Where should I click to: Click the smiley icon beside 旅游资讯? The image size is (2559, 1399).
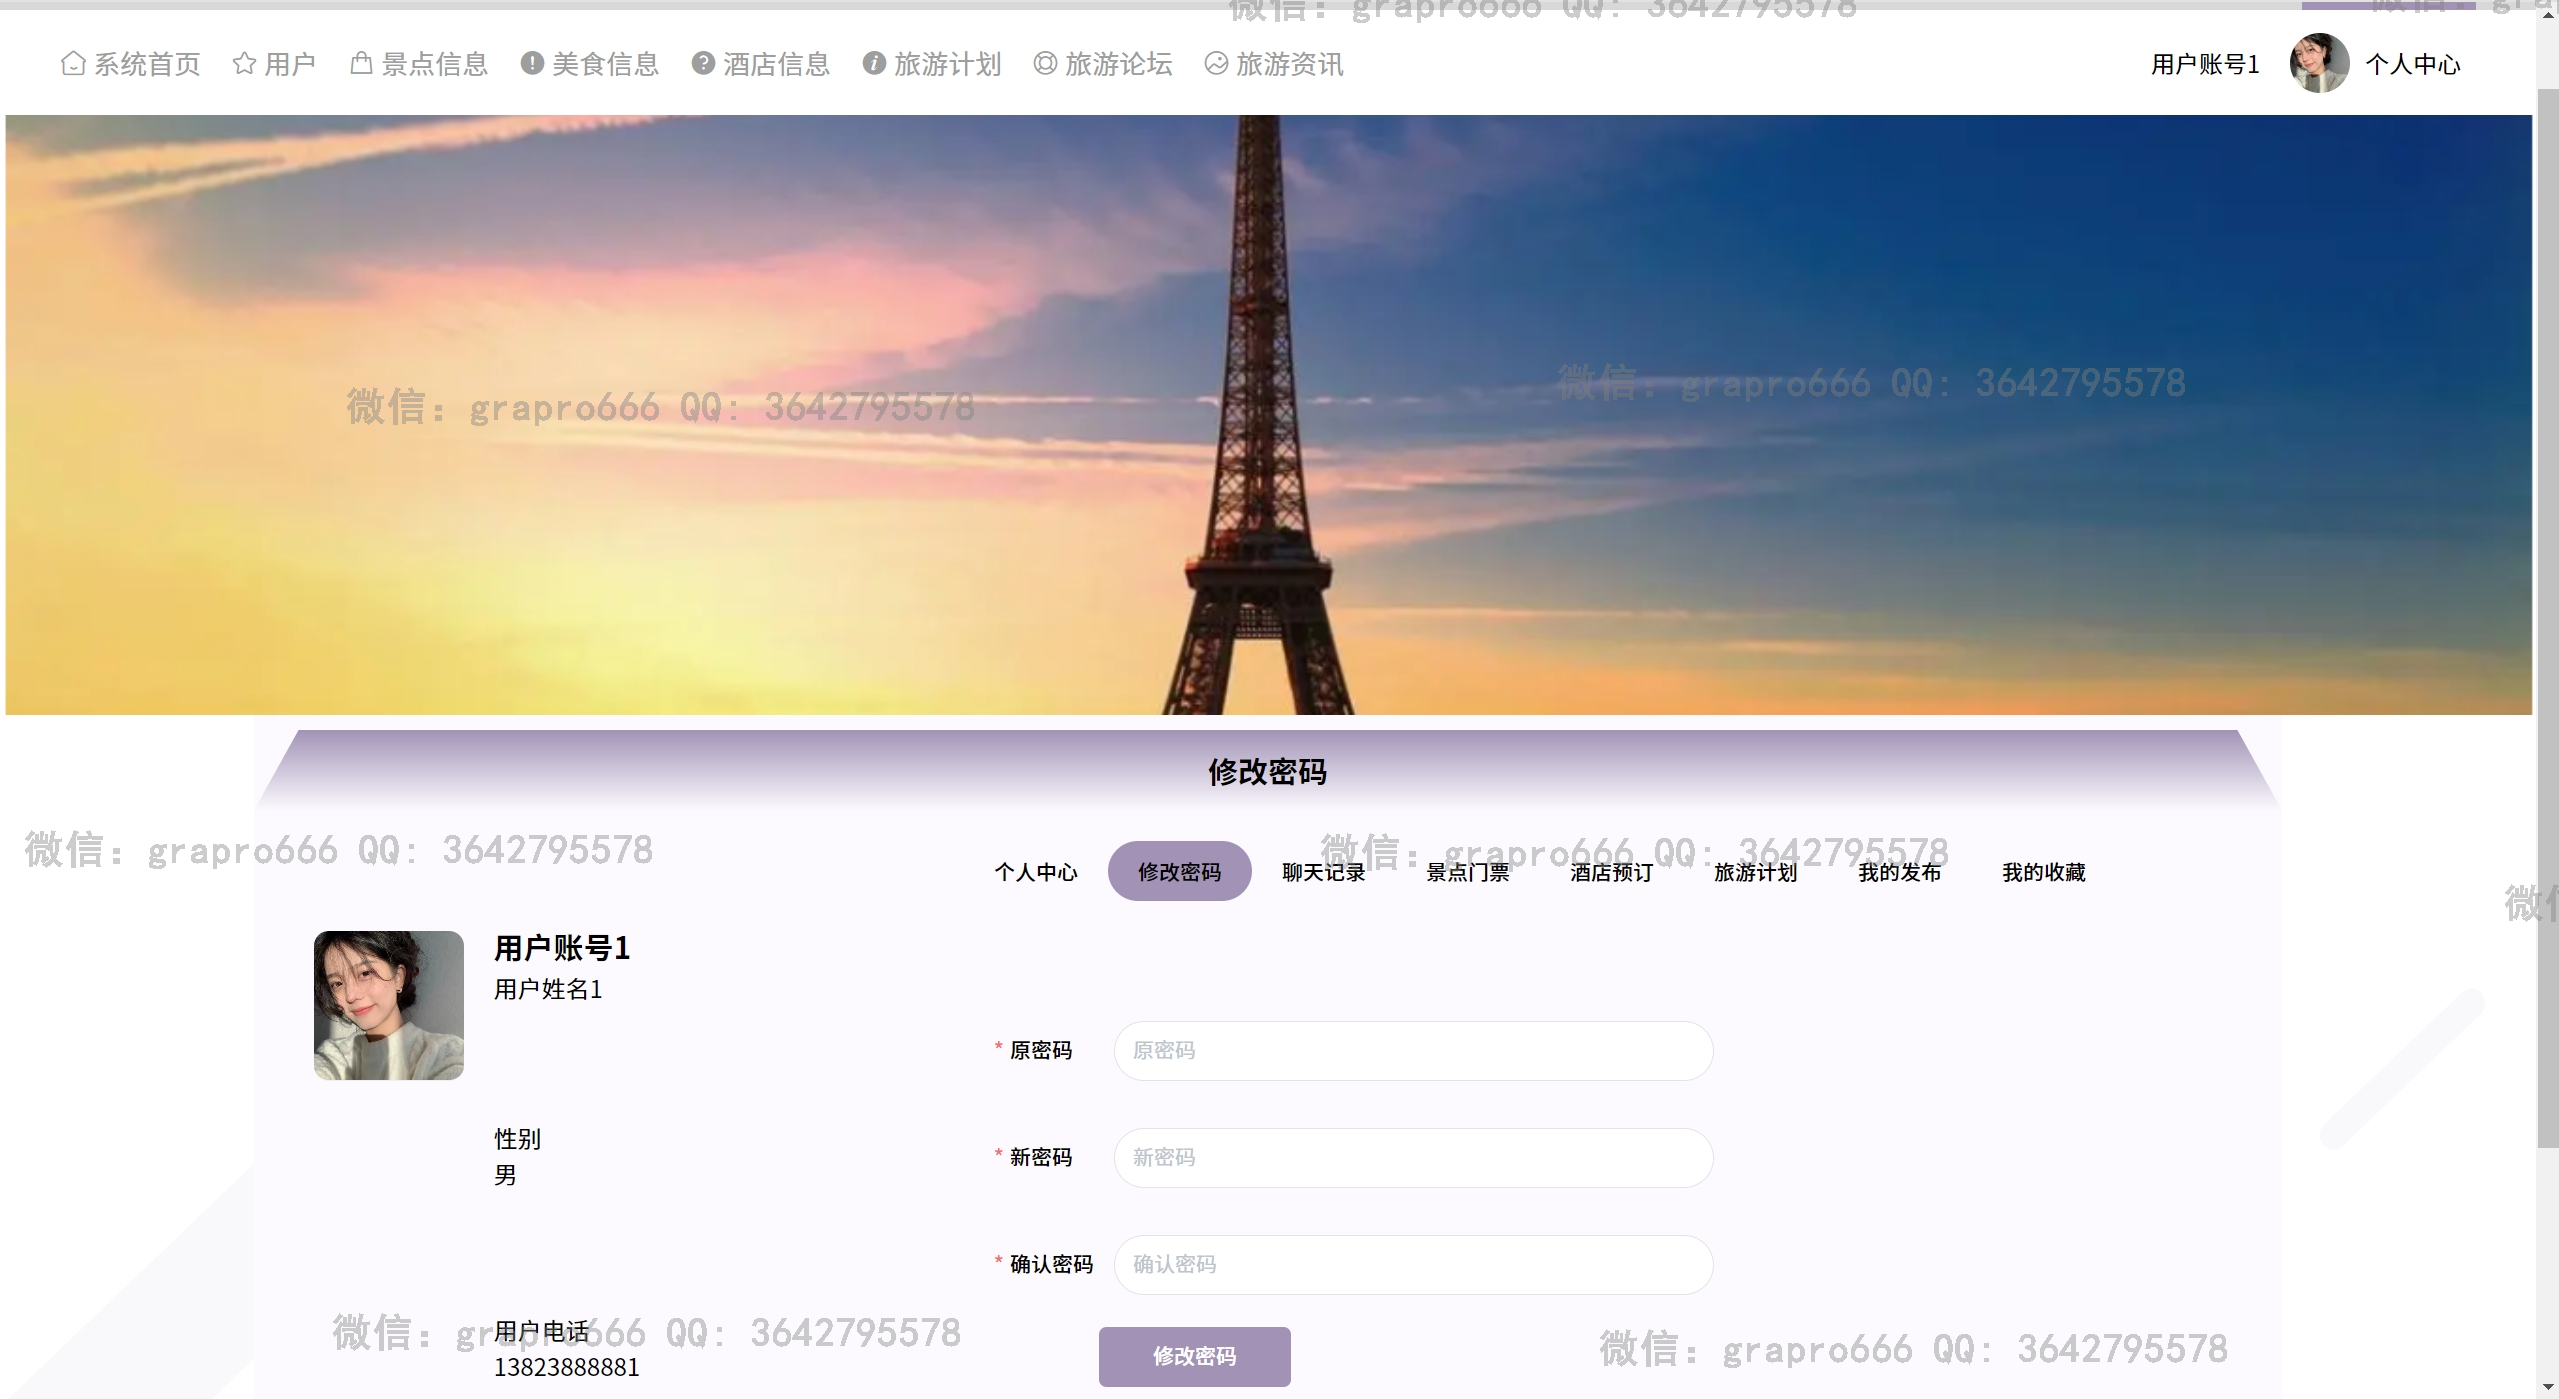point(1216,64)
